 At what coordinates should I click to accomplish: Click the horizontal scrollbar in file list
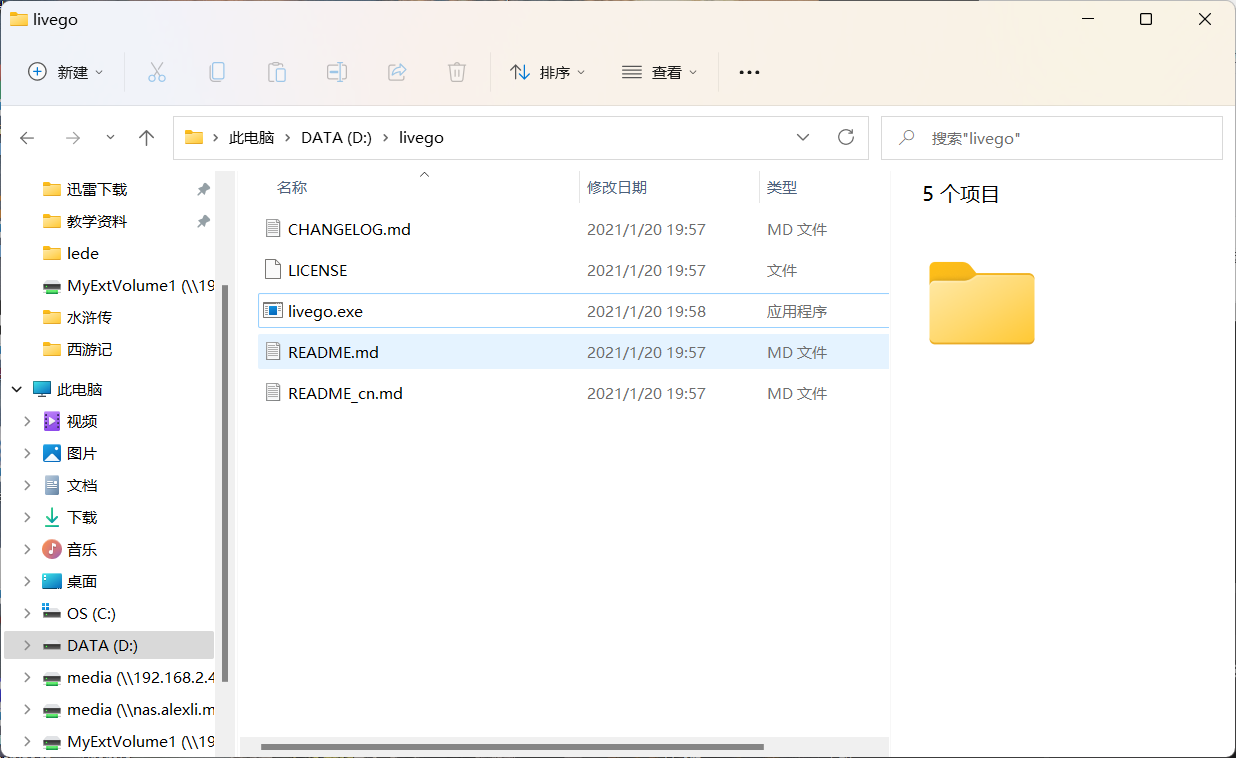pyautogui.click(x=512, y=746)
